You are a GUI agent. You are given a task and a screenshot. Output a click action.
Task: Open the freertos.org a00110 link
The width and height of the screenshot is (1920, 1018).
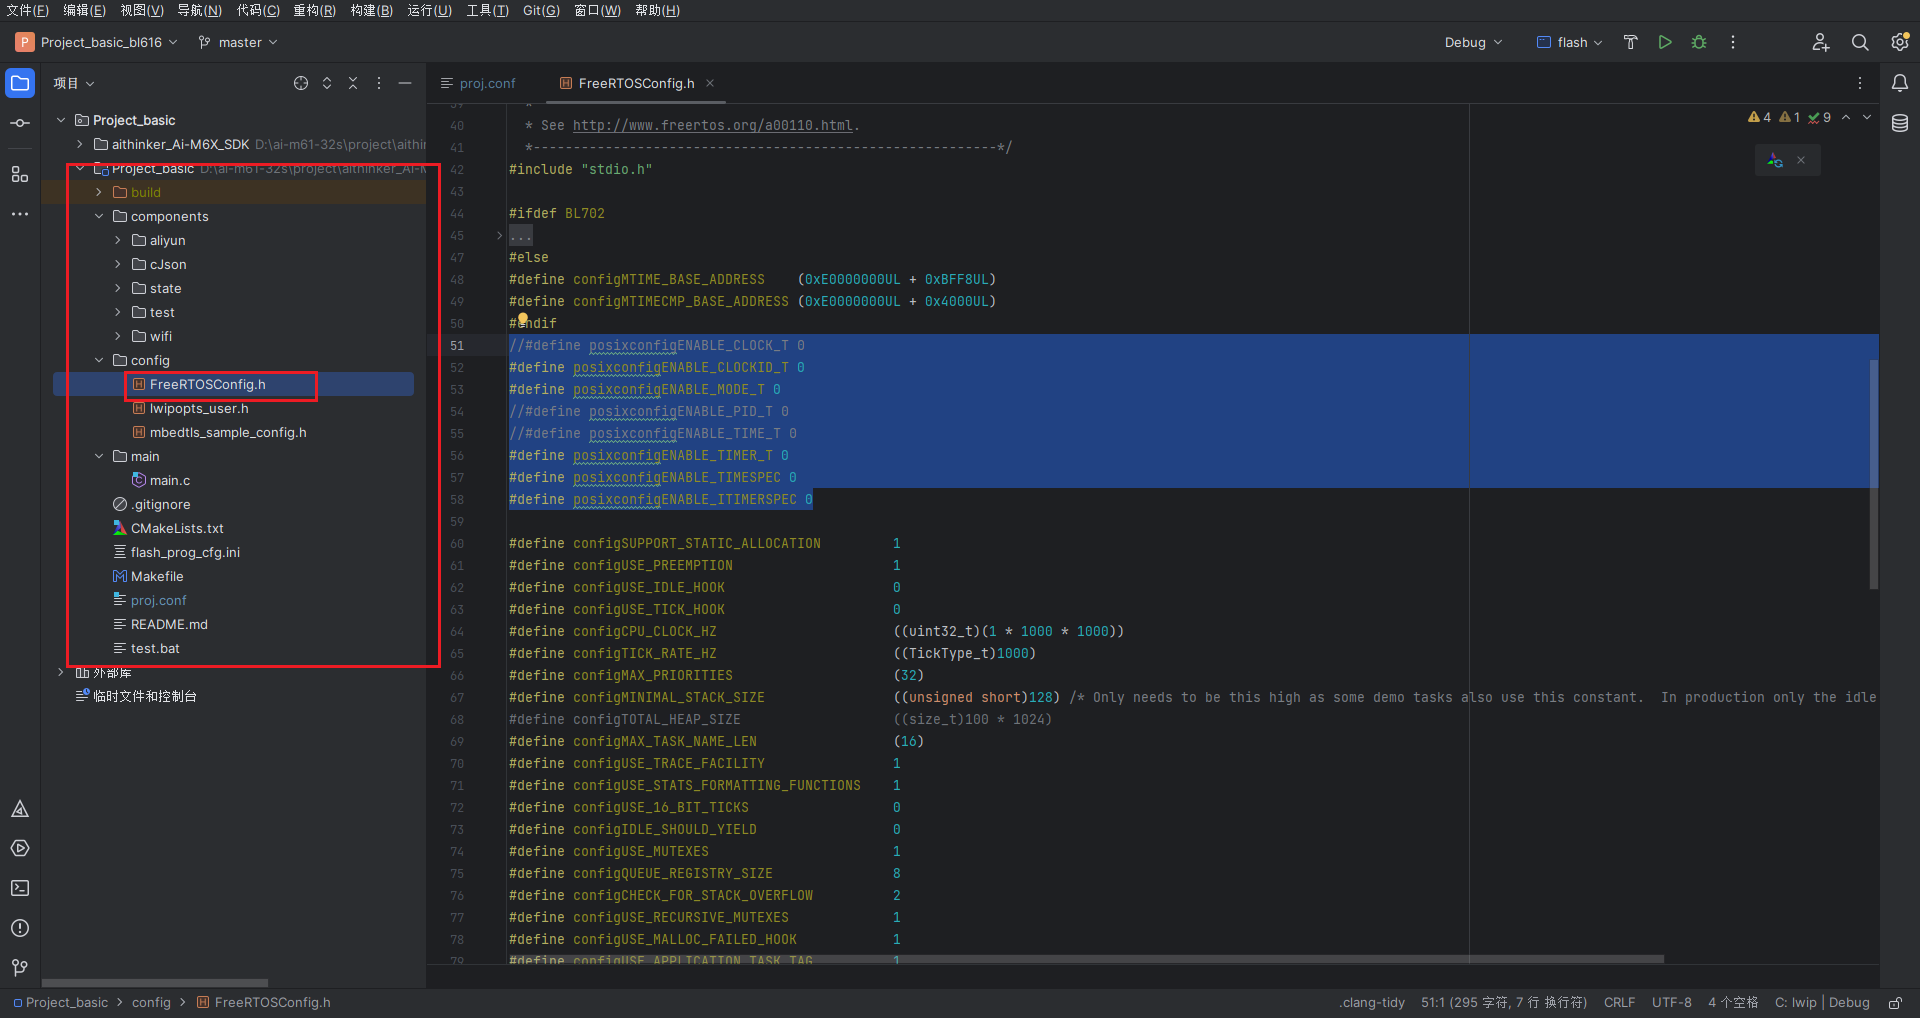tap(712, 125)
